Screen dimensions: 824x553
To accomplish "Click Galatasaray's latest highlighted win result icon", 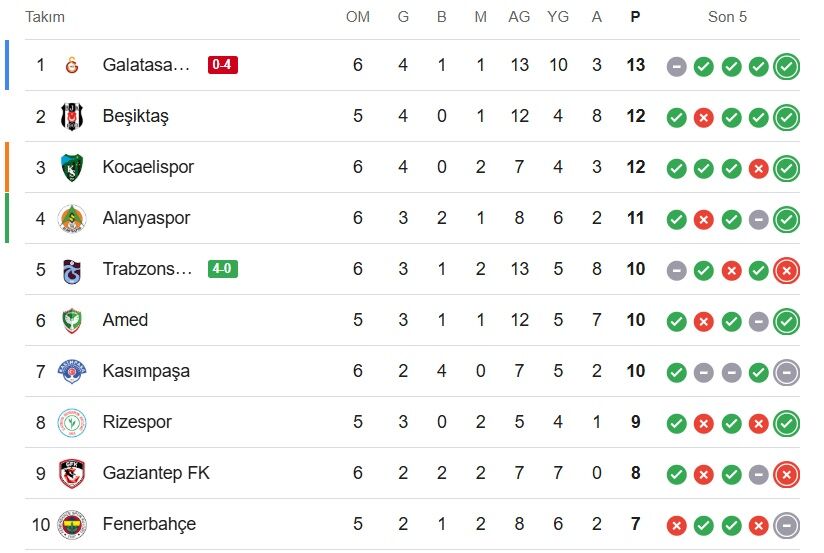I will pos(786,67).
